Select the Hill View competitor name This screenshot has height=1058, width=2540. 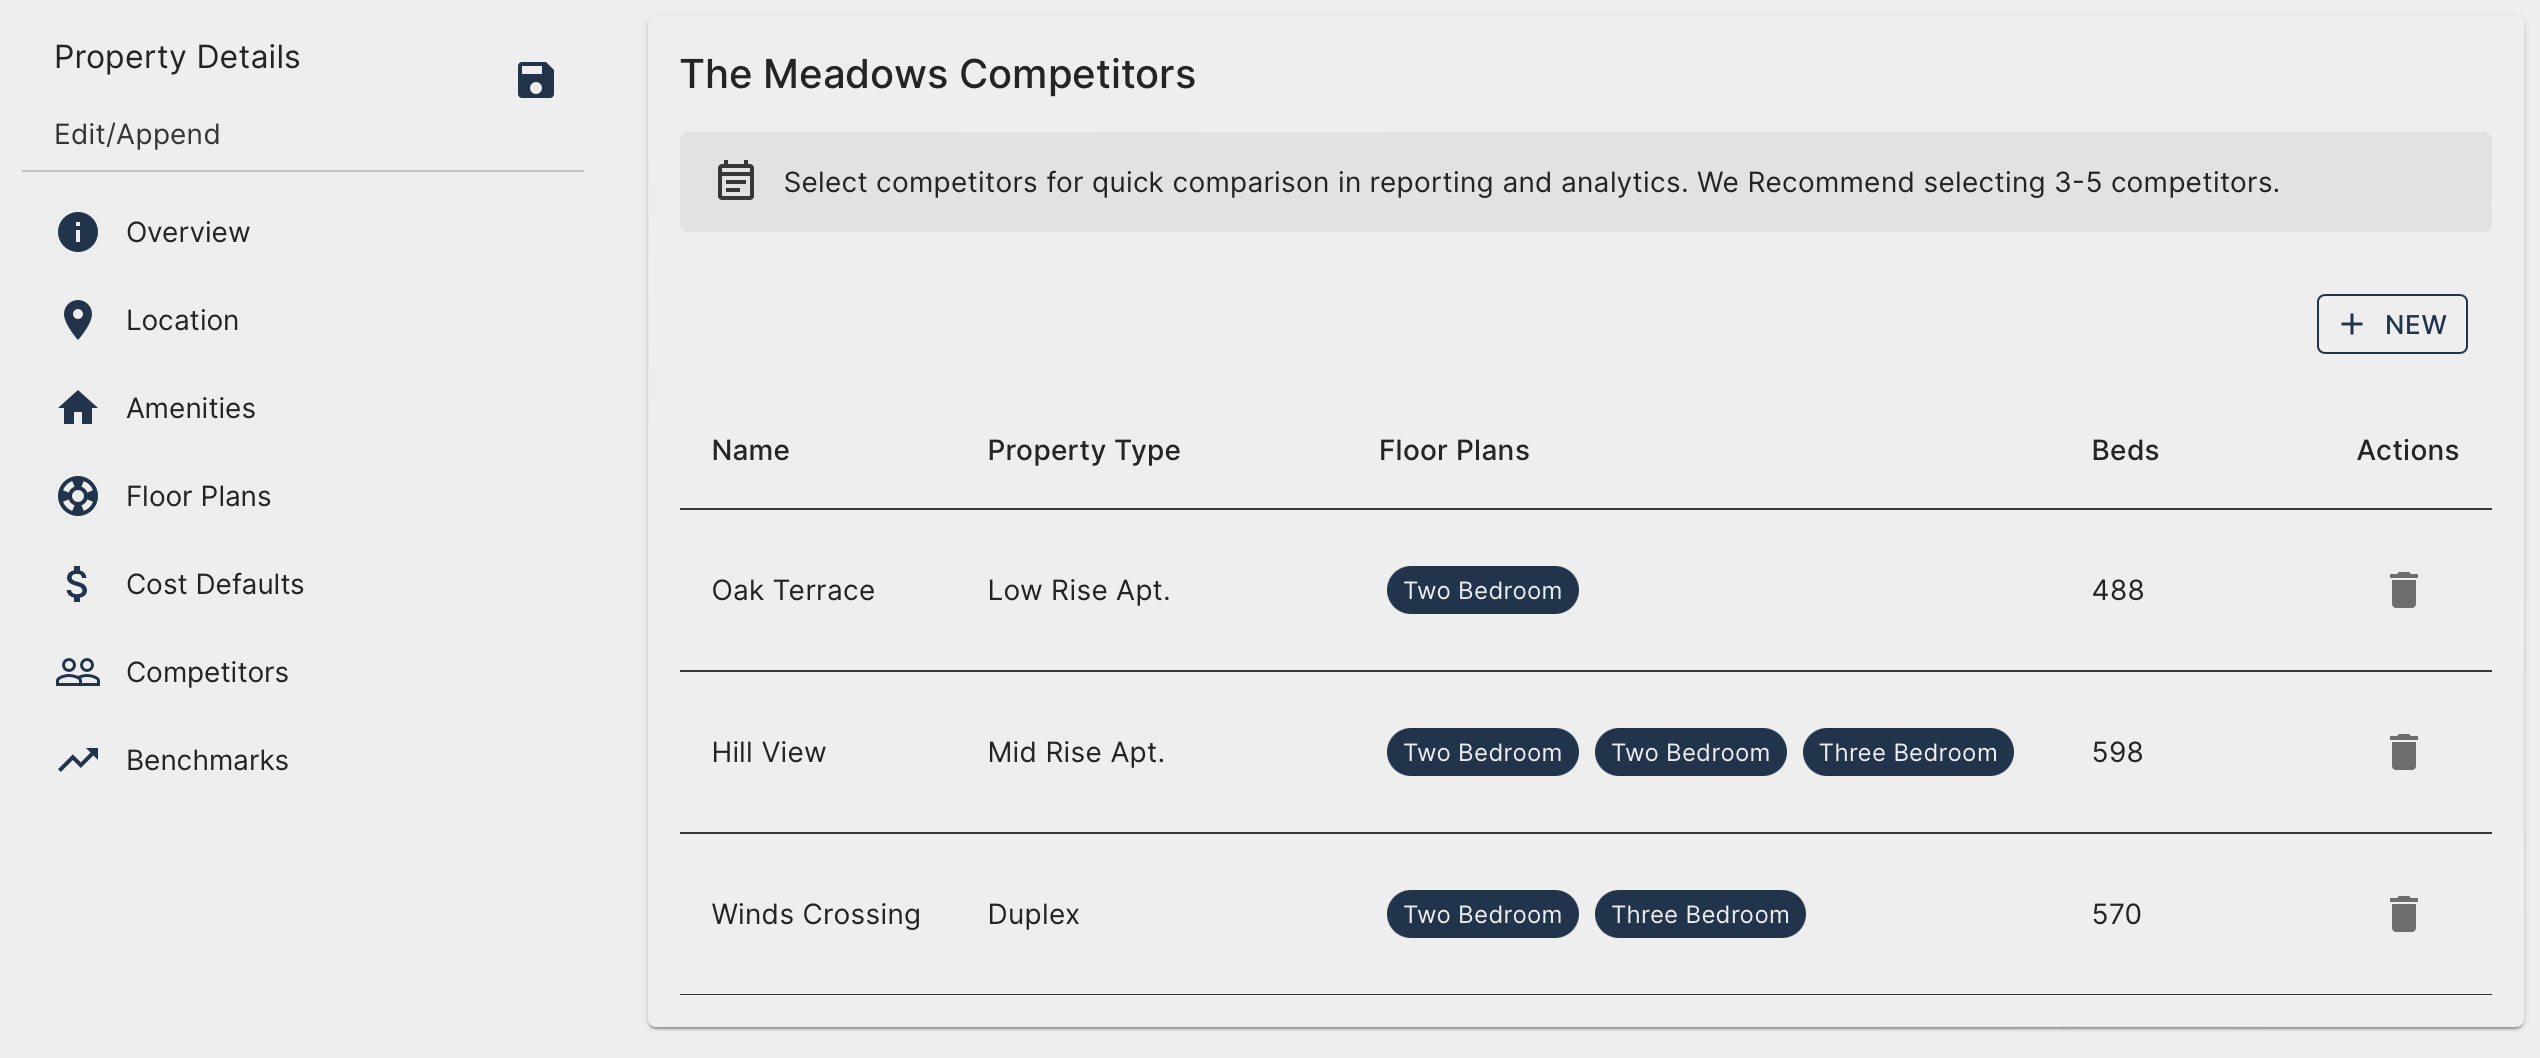pos(768,752)
